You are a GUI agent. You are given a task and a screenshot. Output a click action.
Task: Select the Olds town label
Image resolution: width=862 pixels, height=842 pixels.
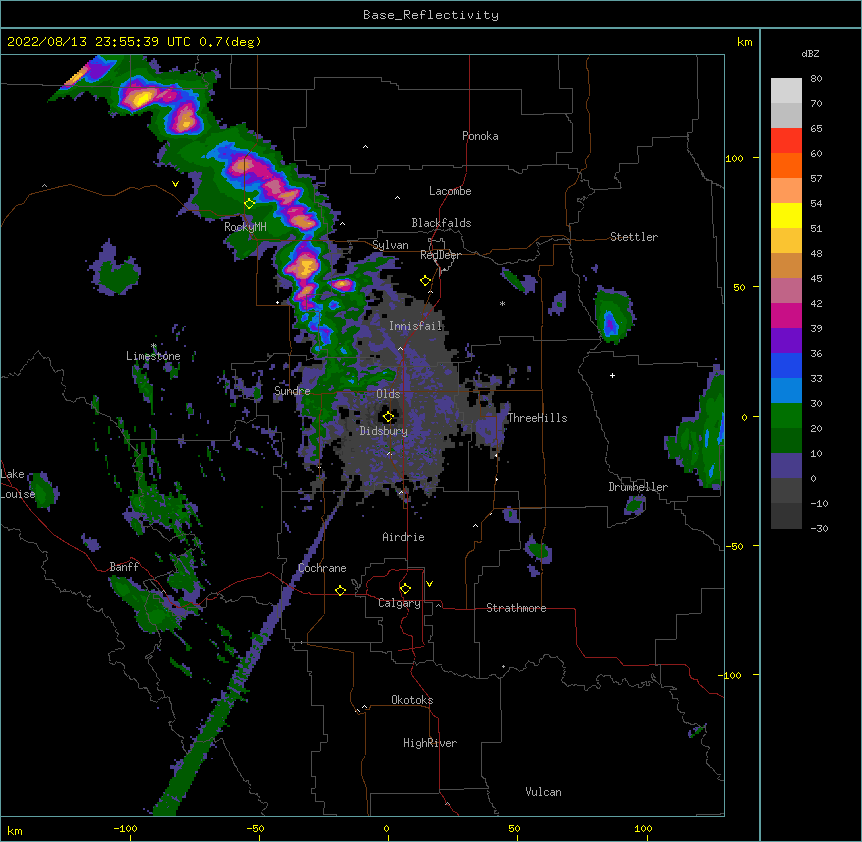[x=388, y=394]
